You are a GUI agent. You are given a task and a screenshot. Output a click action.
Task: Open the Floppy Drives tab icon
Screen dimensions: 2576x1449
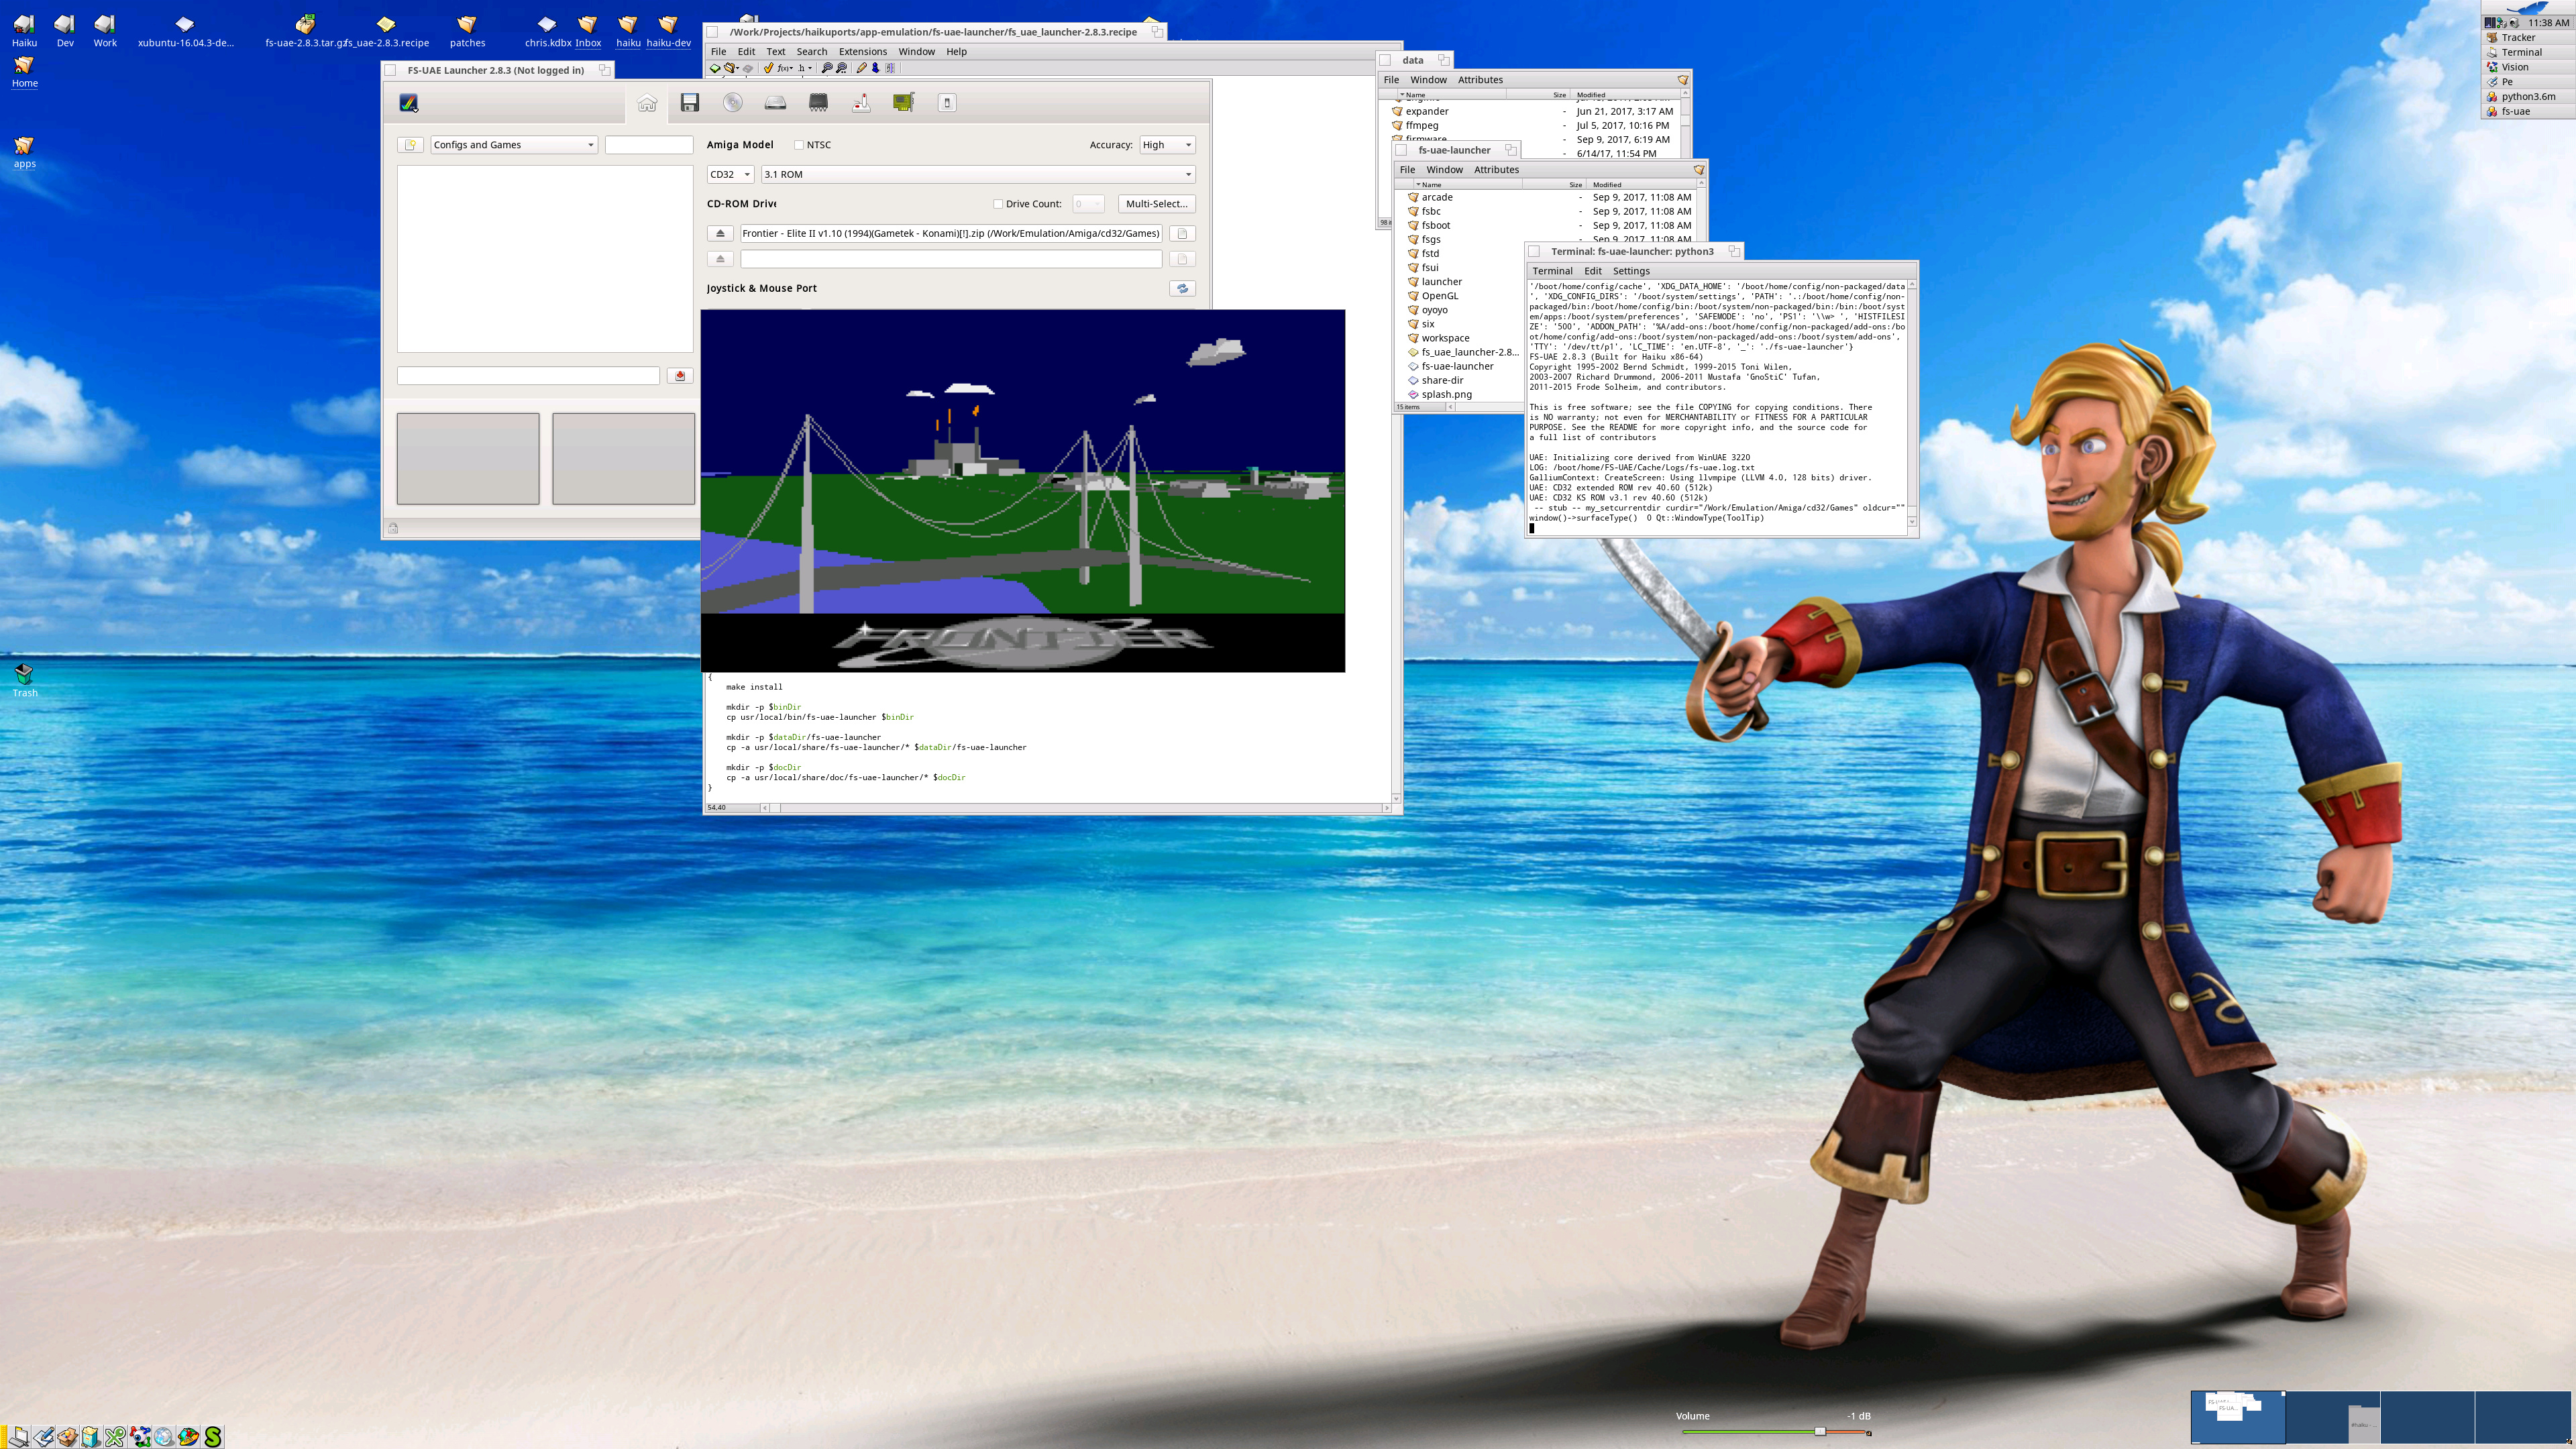(x=690, y=103)
